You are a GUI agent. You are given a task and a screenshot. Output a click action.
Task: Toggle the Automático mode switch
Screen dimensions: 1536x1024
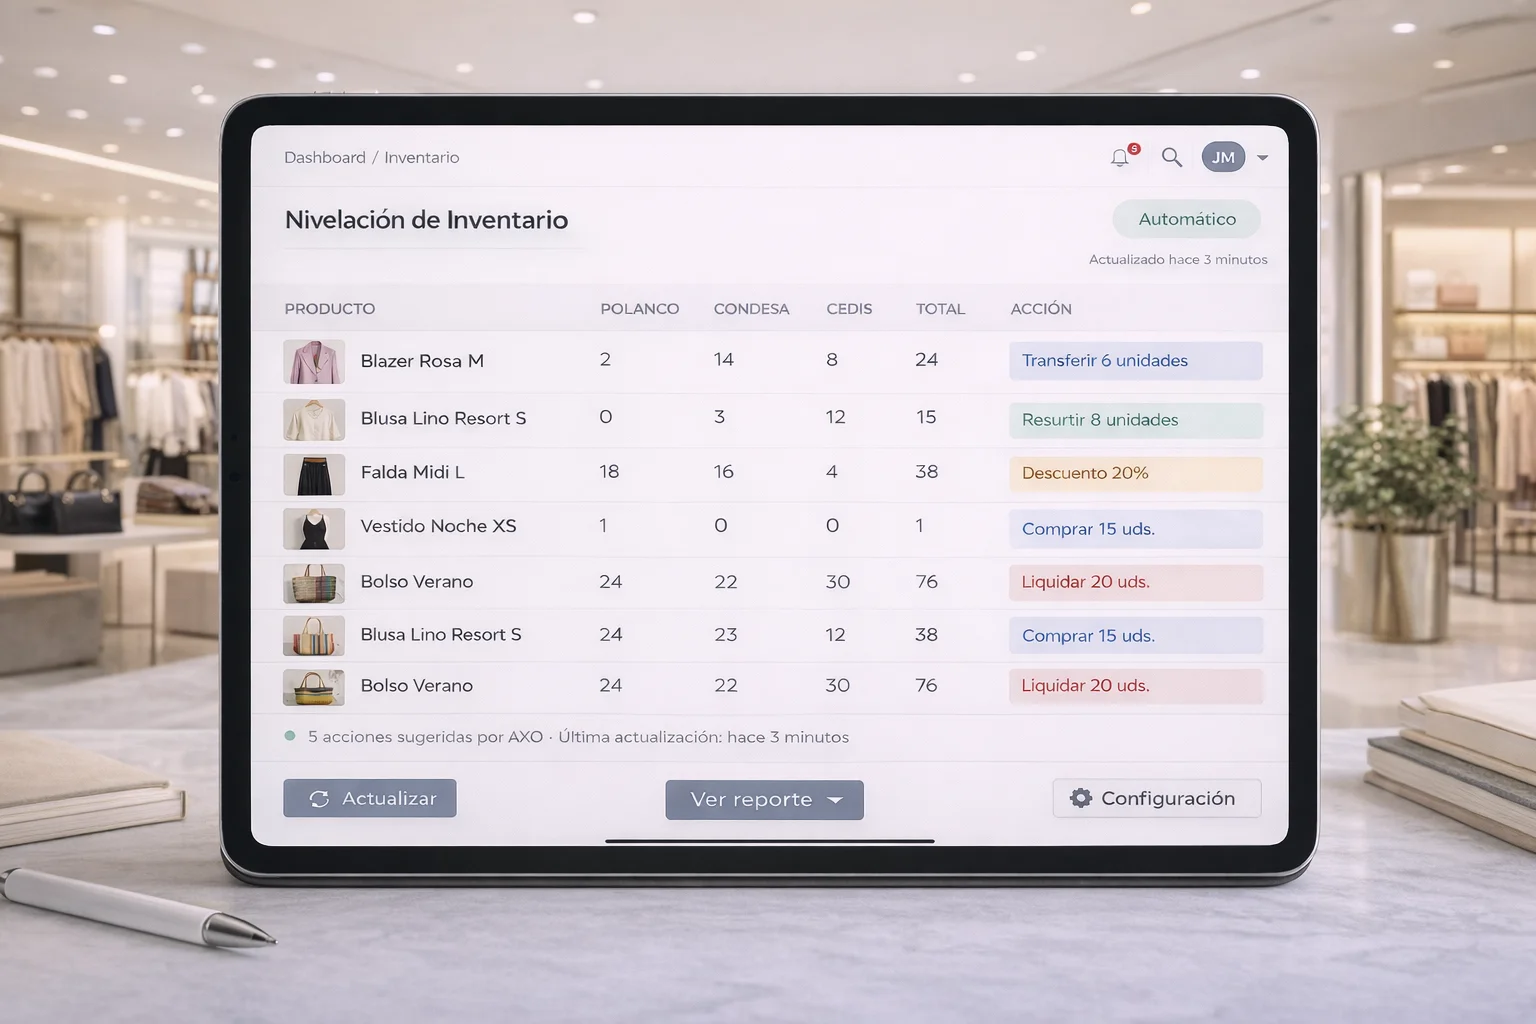pos(1186,219)
